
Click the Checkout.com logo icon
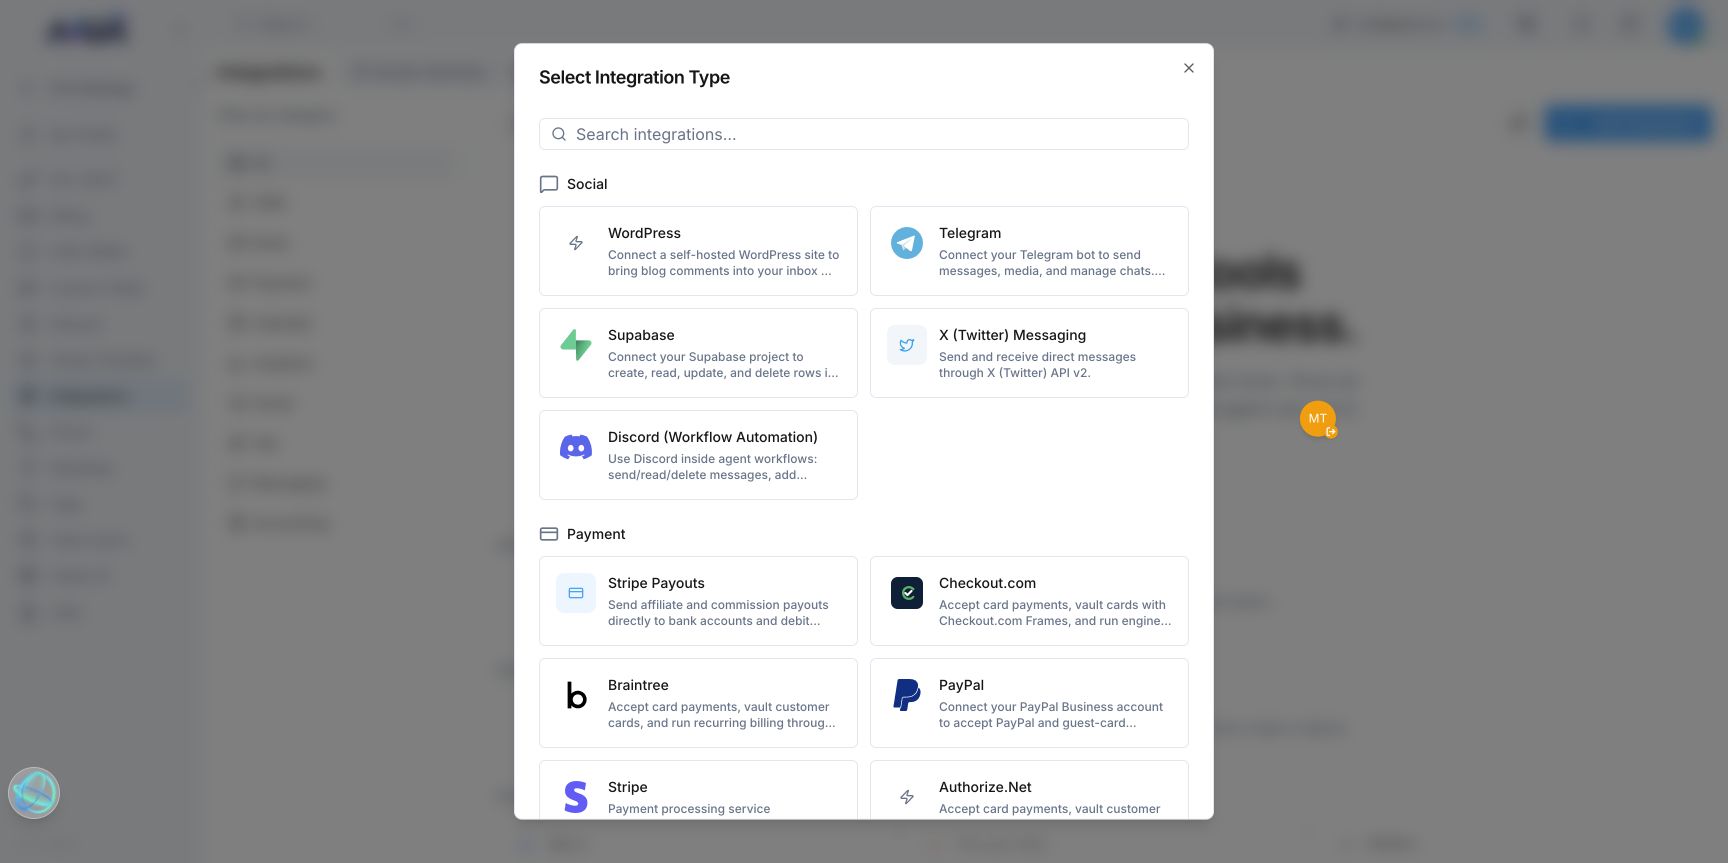[x=907, y=593]
